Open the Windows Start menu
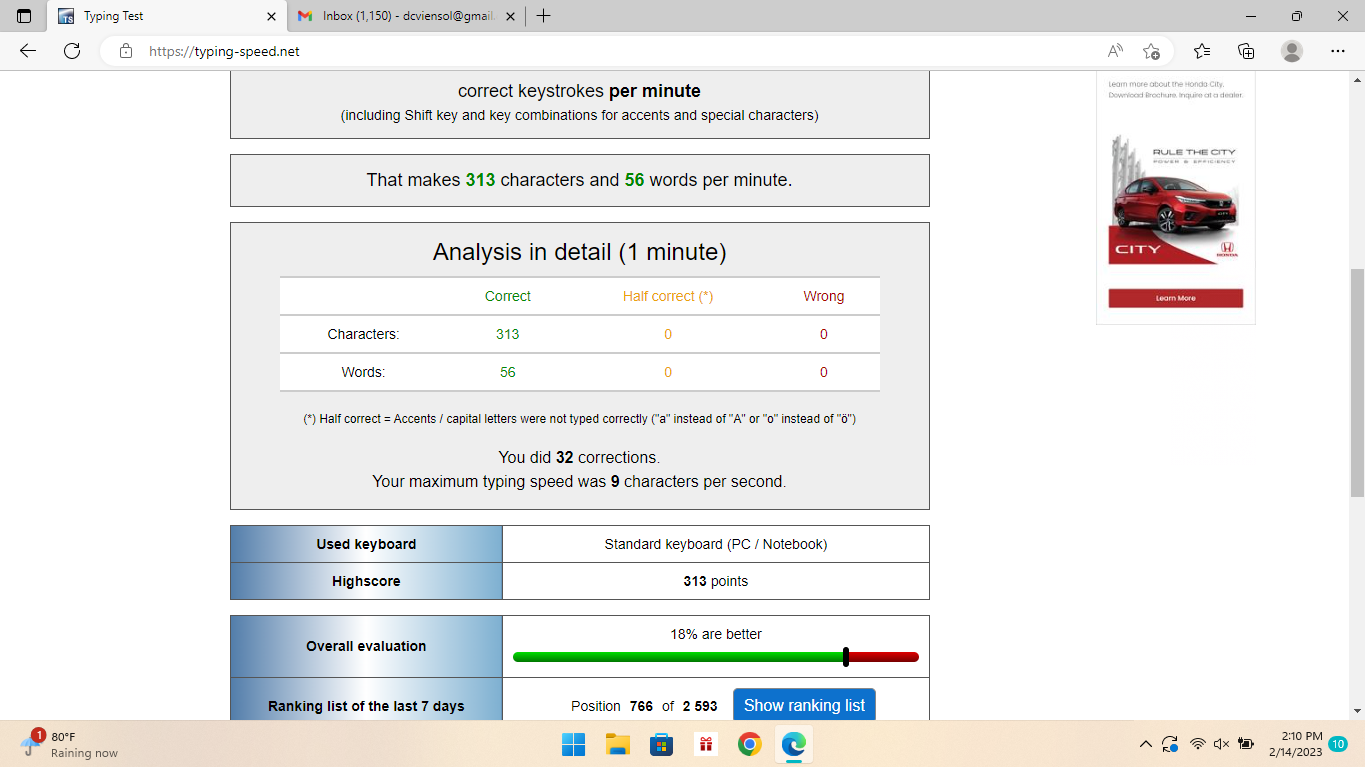 (x=573, y=744)
